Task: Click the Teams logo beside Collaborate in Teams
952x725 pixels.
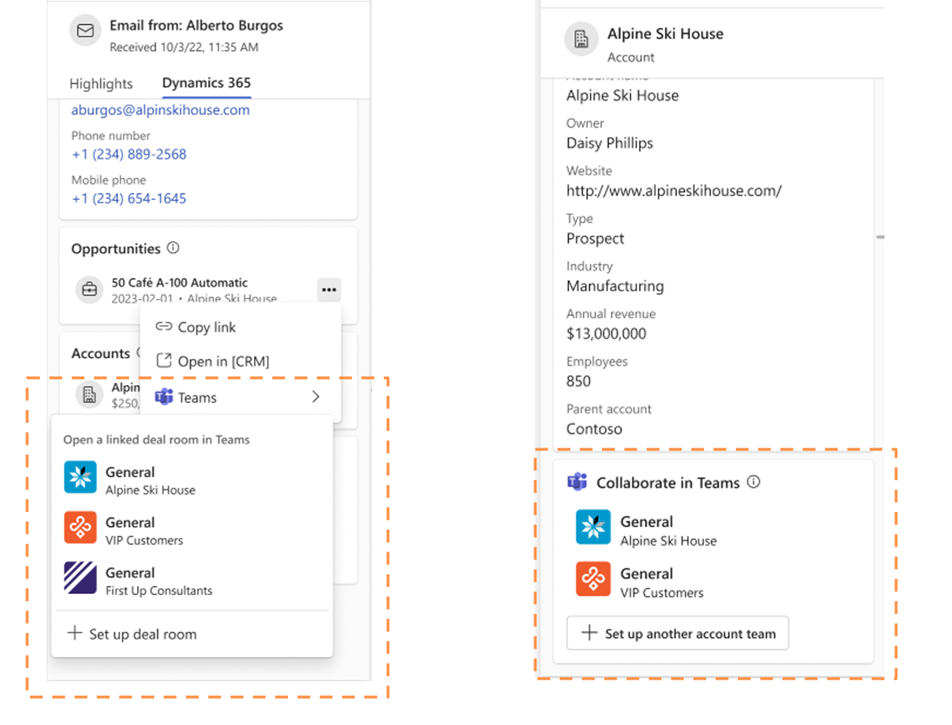Action: [577, 482]
